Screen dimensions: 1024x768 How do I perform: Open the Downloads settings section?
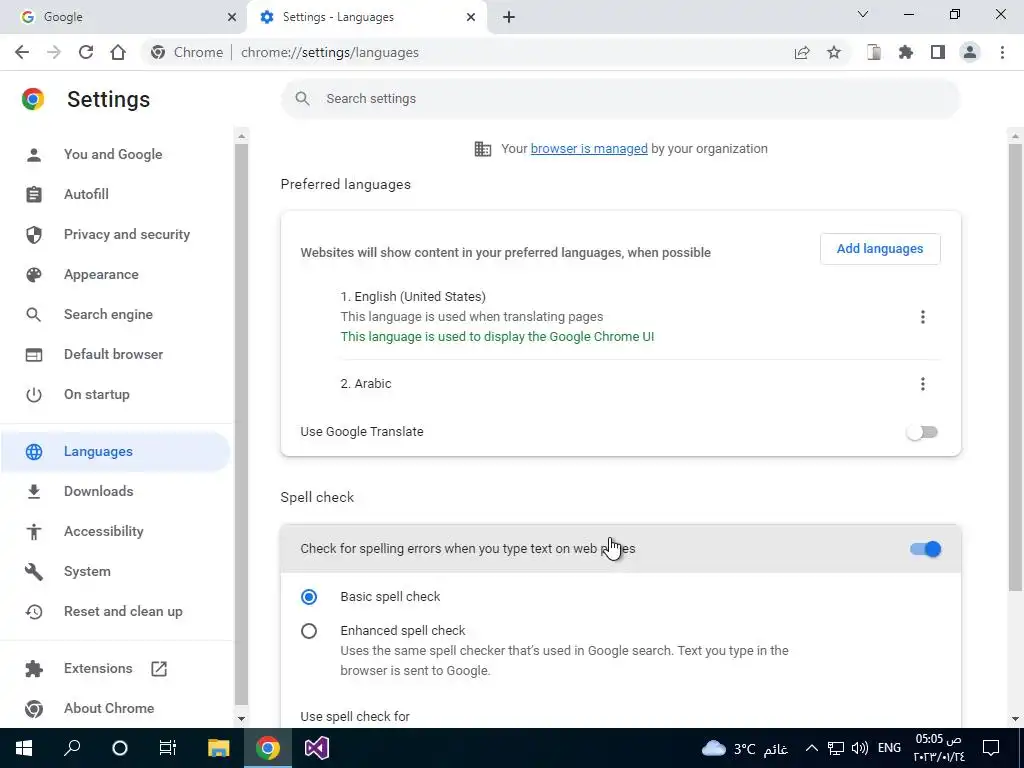pos(99,491)
